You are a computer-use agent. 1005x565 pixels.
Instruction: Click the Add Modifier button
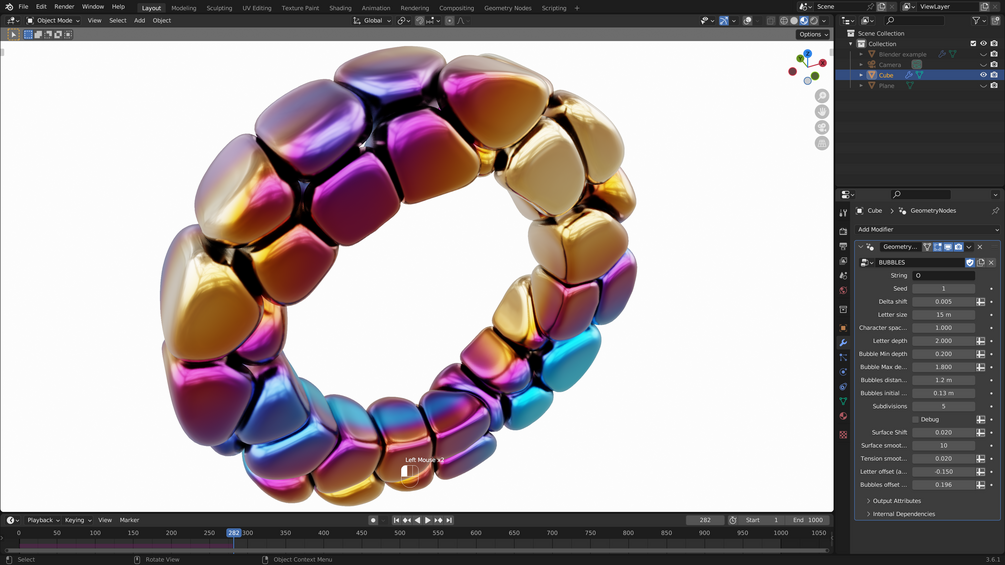point(927,229)
